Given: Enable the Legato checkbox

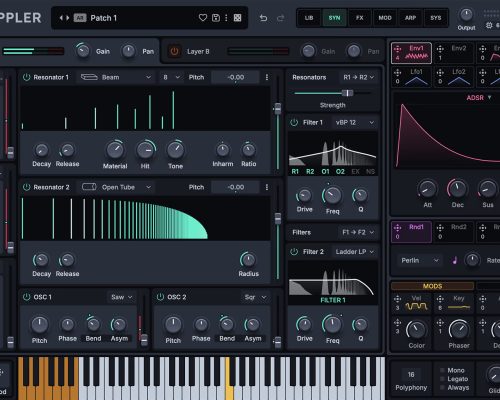Looking at the screenshot, I should 442,379.
